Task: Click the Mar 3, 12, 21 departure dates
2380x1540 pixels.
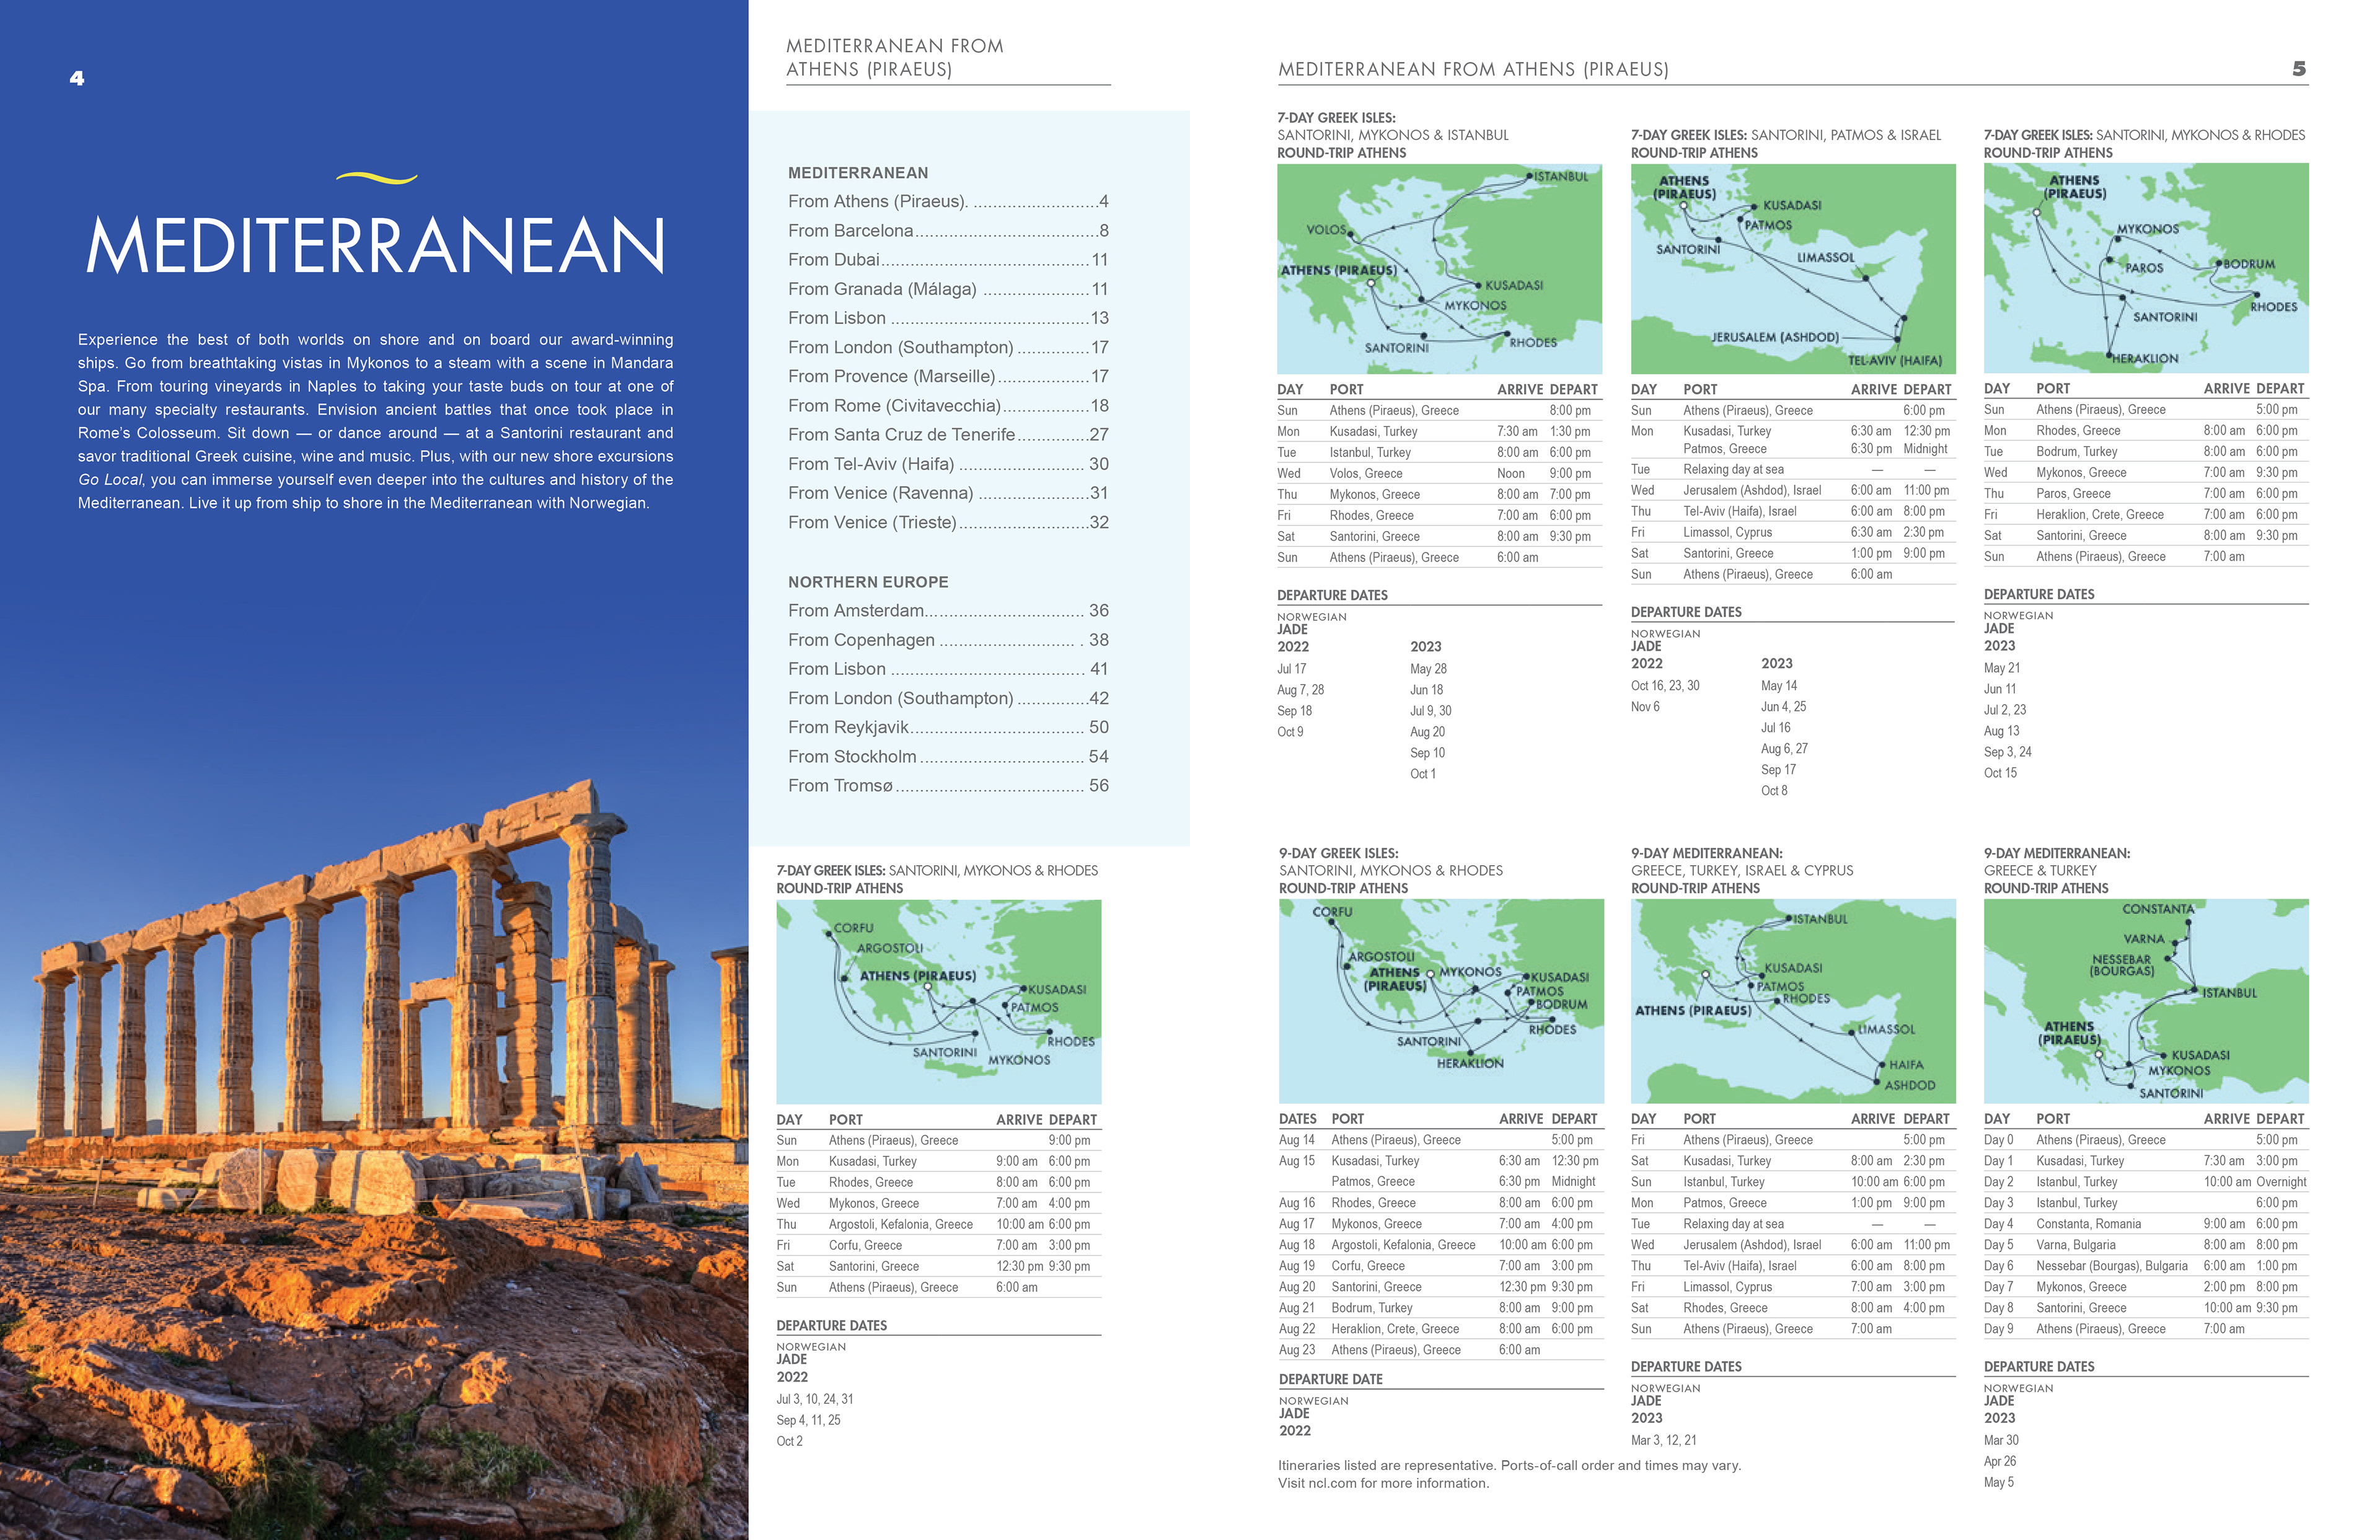Action: tap(1664, 1441)
